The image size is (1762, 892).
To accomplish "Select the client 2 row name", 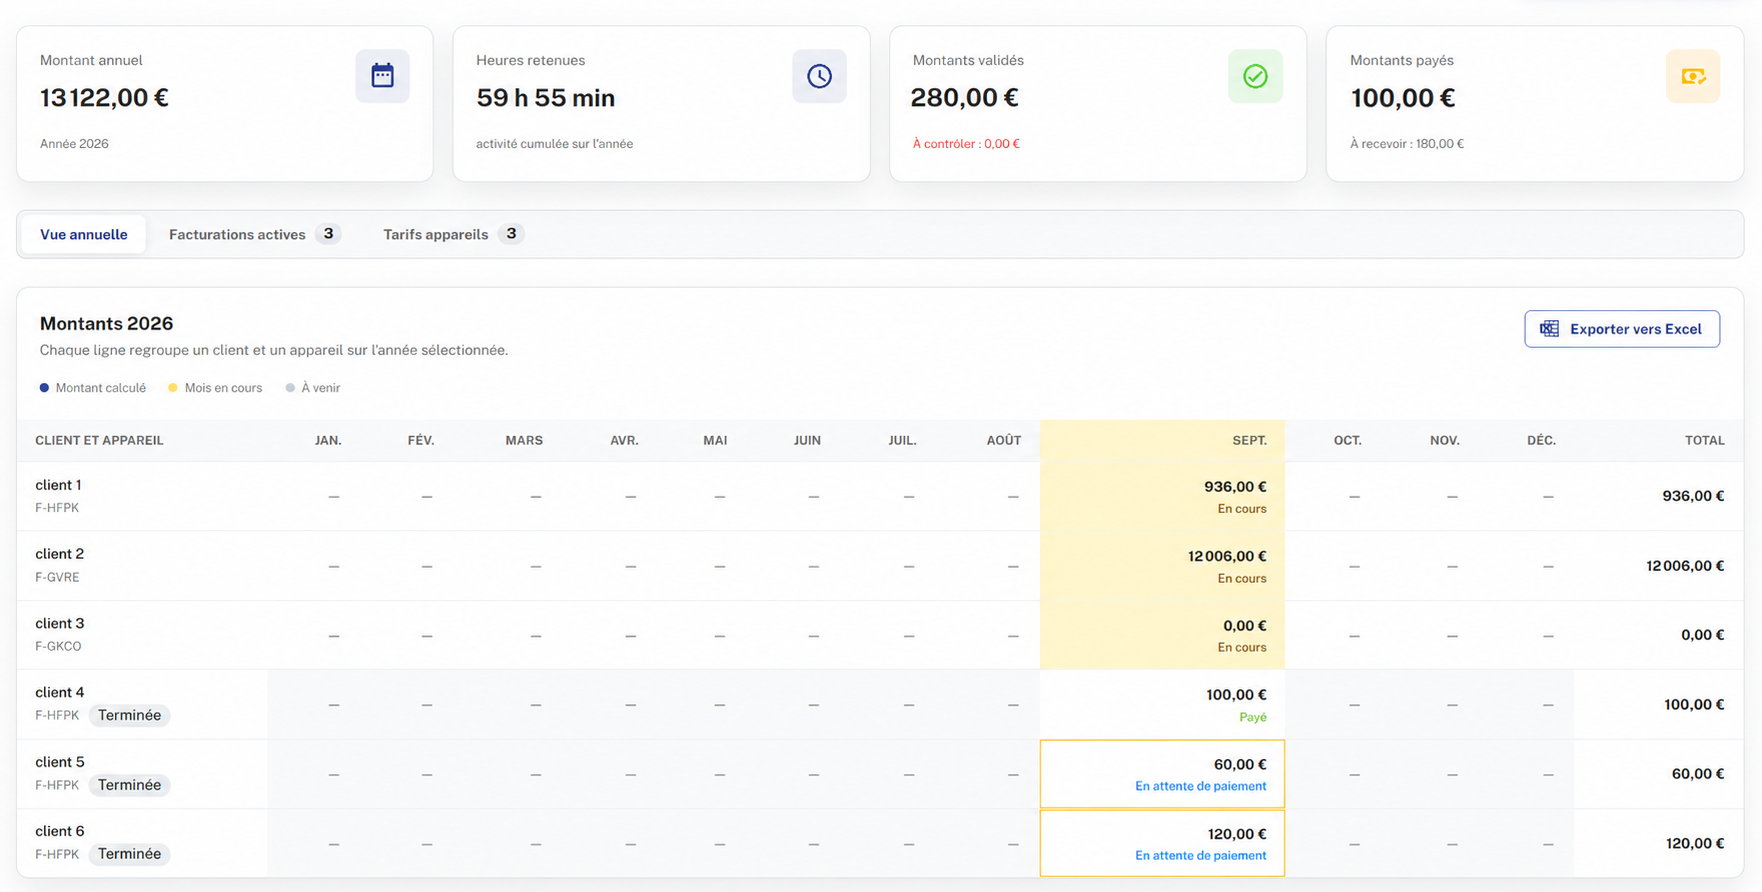I will [60, 554].
